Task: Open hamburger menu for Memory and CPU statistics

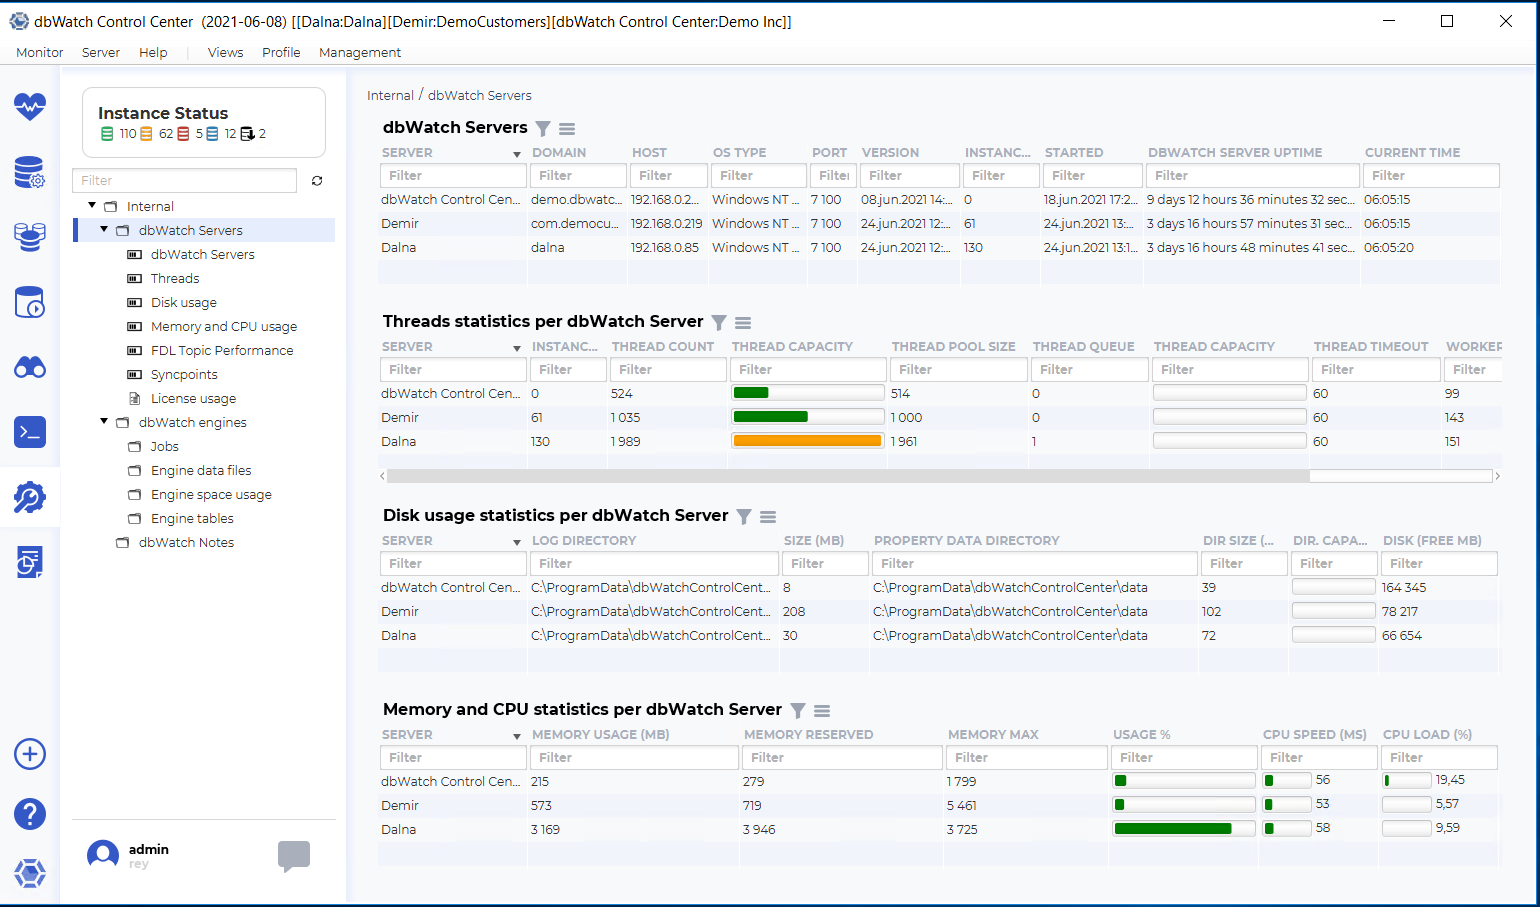Action: 822,711
